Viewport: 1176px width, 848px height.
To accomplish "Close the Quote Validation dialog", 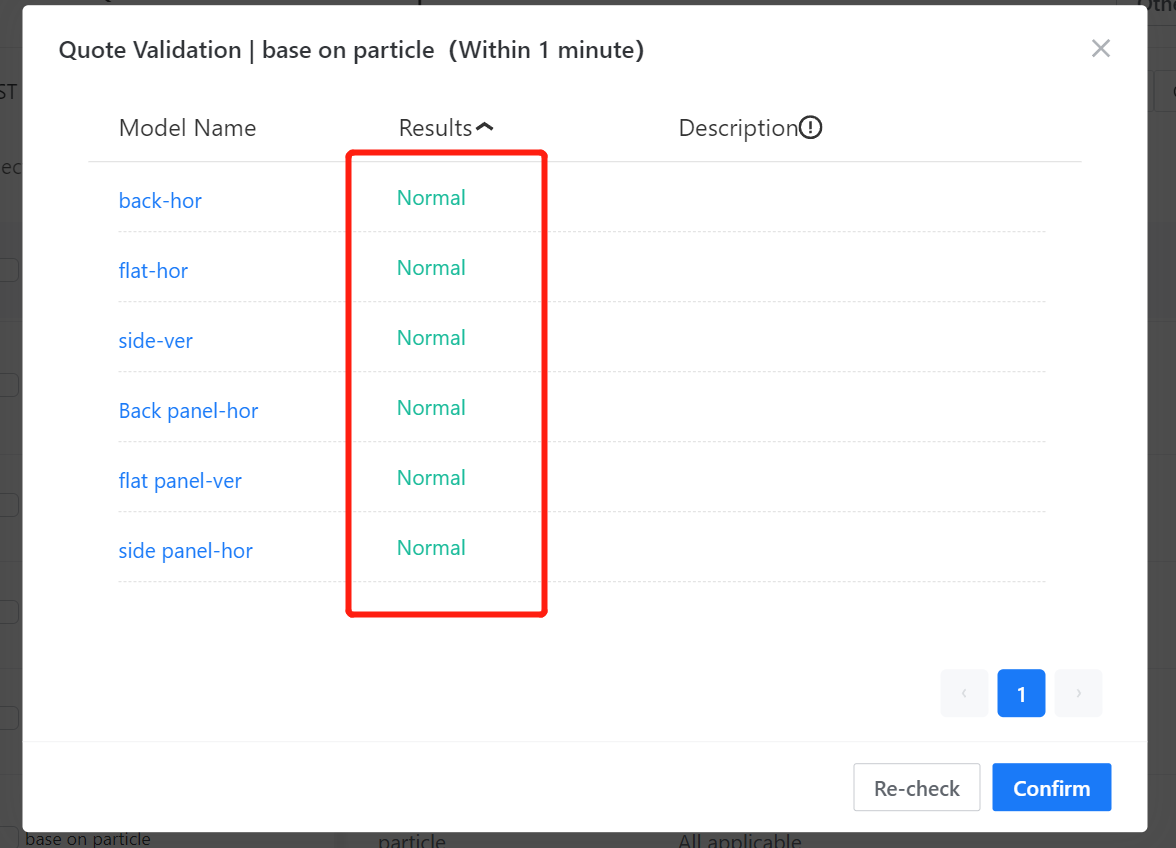I will point(1100,49).
